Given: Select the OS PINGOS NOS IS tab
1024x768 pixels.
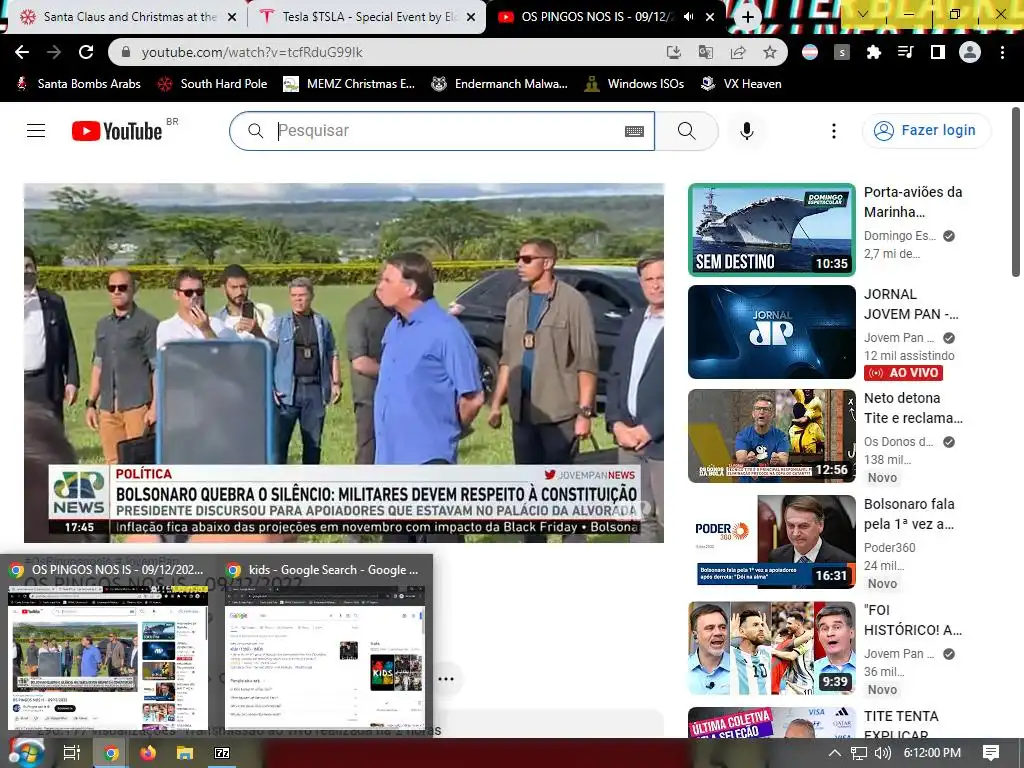Looking at the screenshot, I should click(597, 17).
